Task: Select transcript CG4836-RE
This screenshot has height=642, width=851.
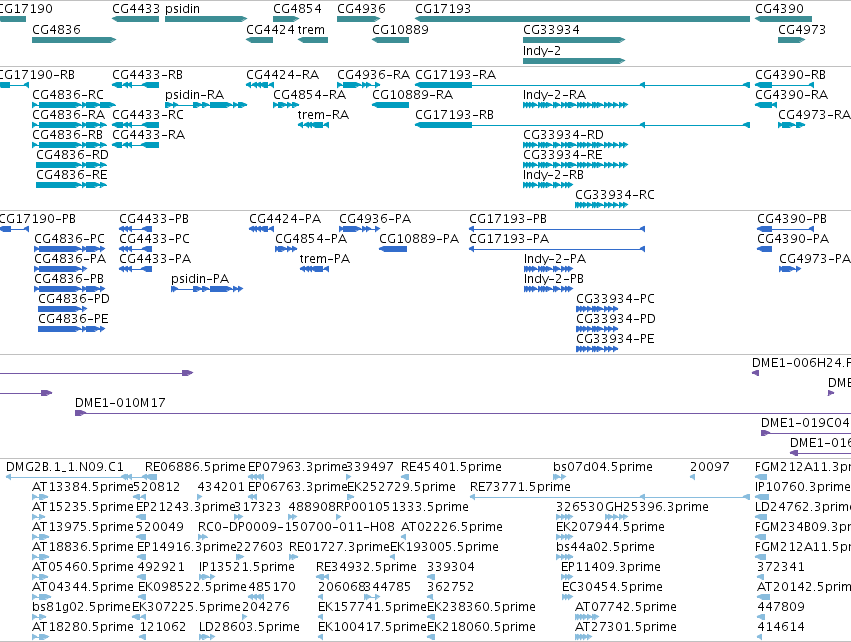Action: [x=72, y=175]
